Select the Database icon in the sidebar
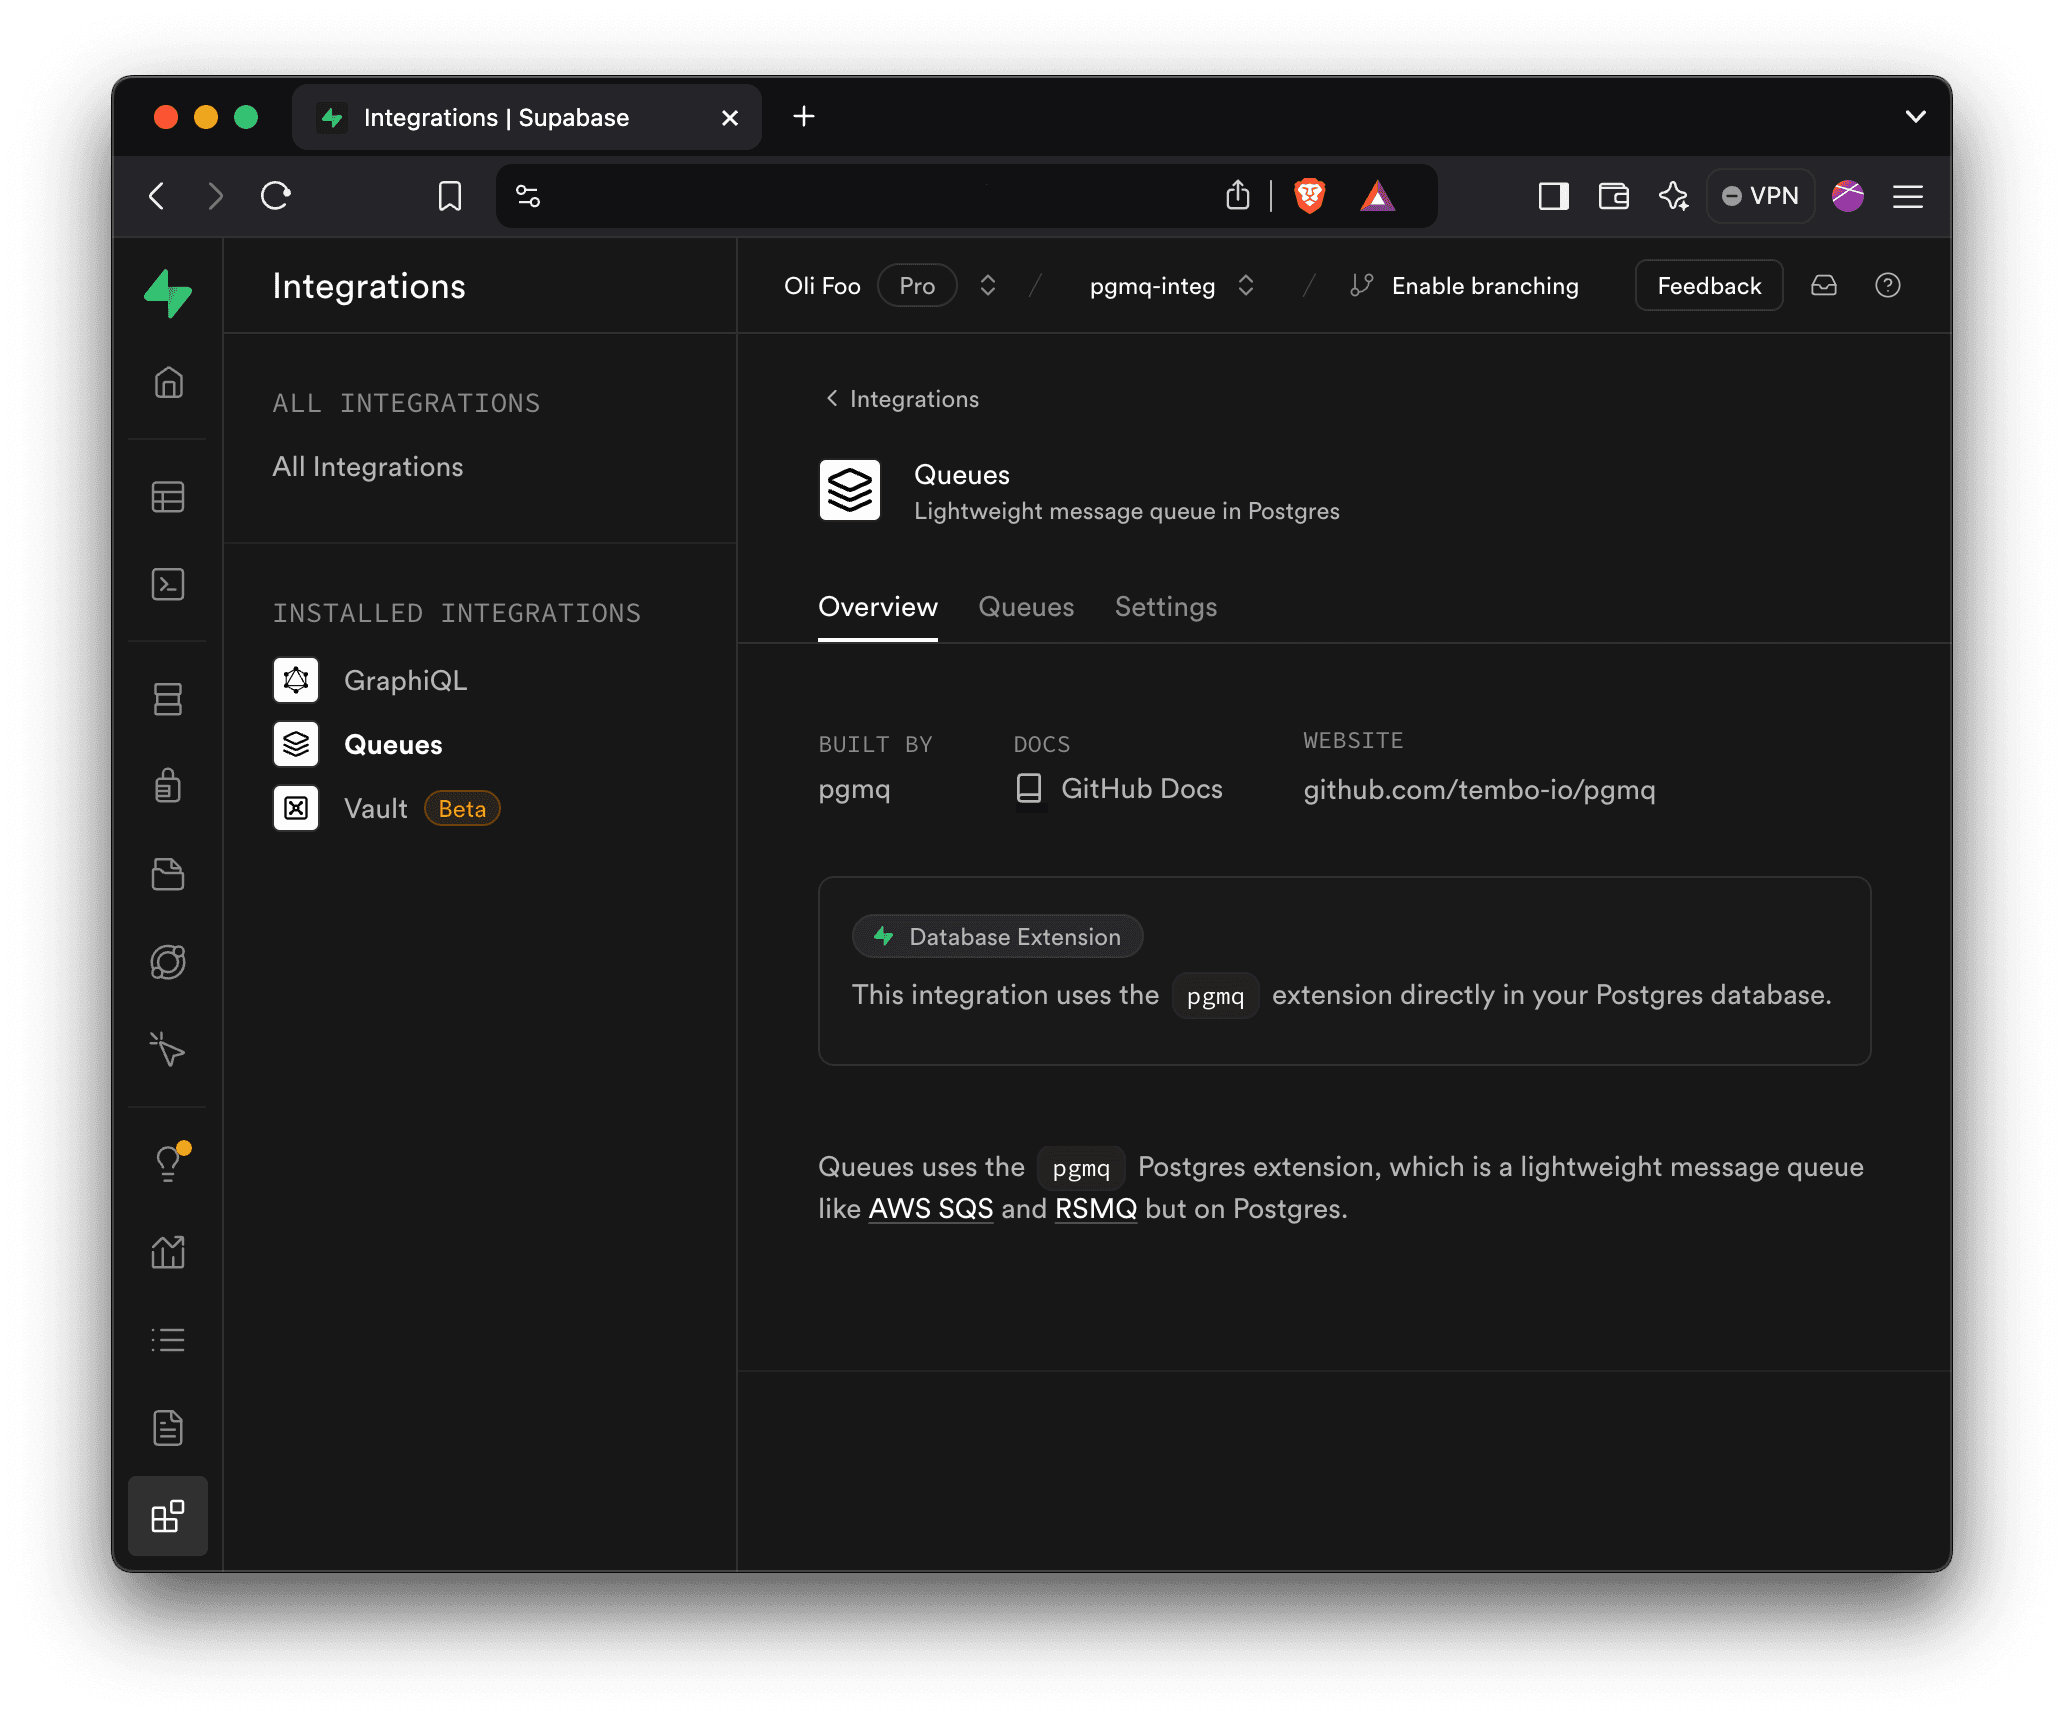 (168, 698)
